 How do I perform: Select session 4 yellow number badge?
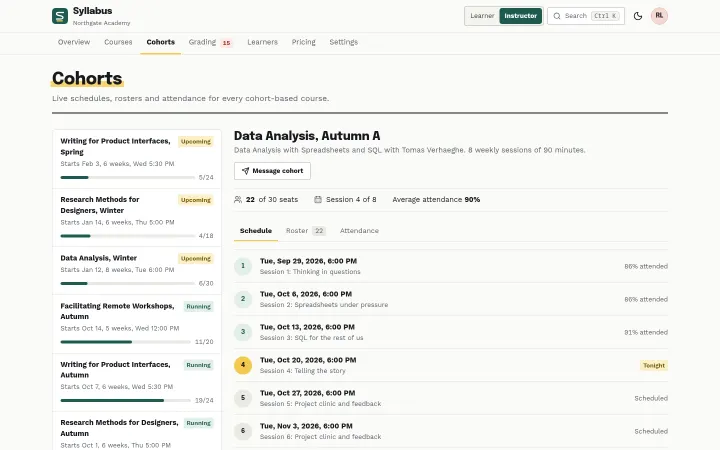click(243, 365)
